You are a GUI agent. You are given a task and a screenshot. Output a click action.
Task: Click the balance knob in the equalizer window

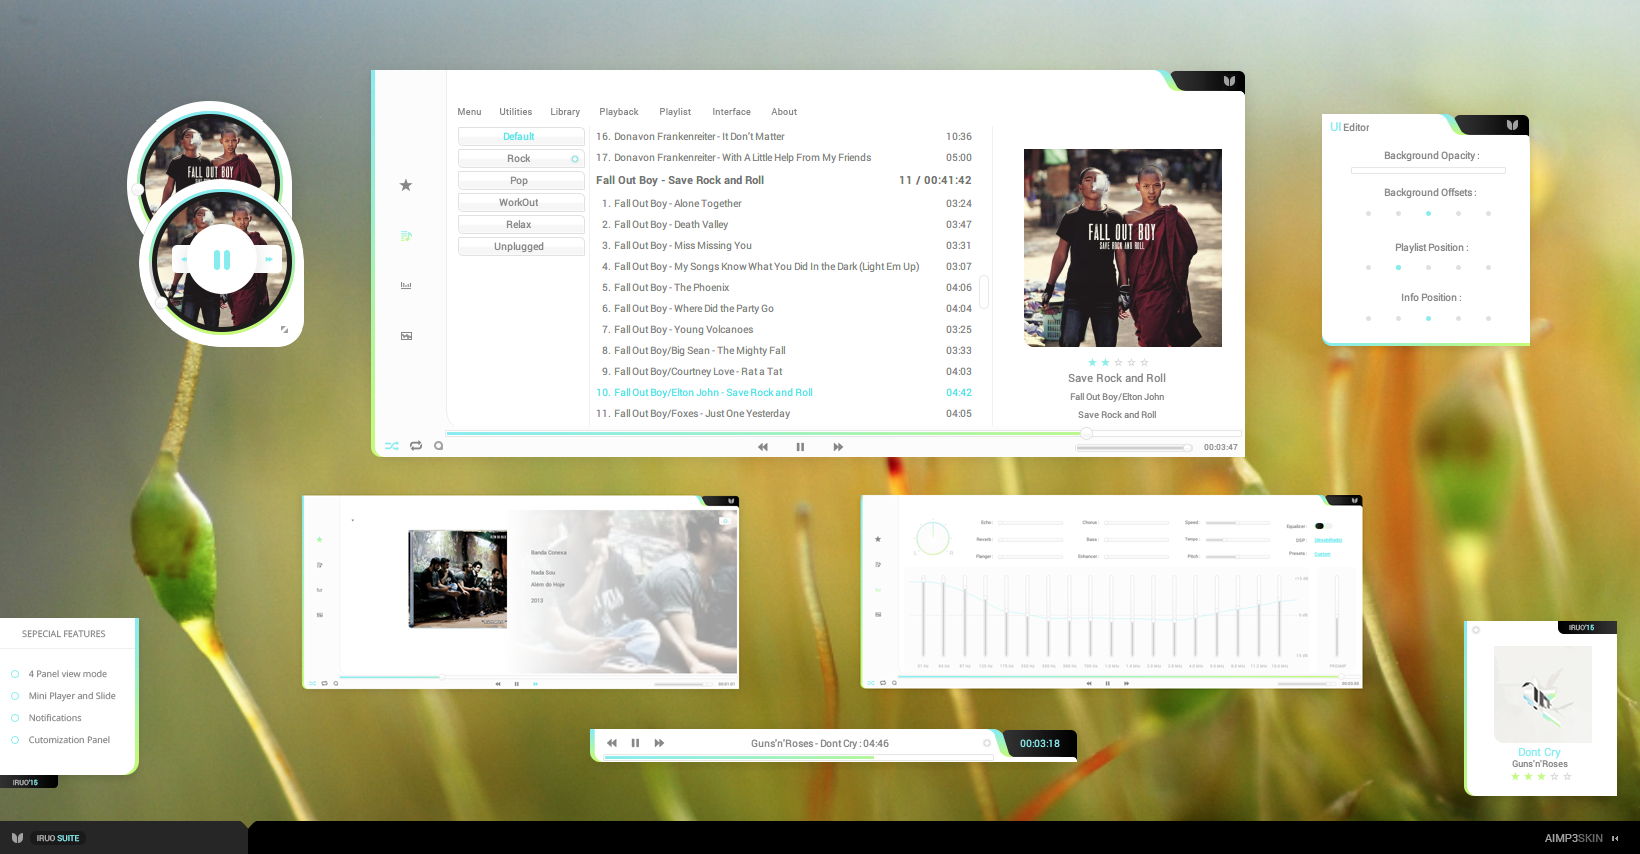[932, 538]
